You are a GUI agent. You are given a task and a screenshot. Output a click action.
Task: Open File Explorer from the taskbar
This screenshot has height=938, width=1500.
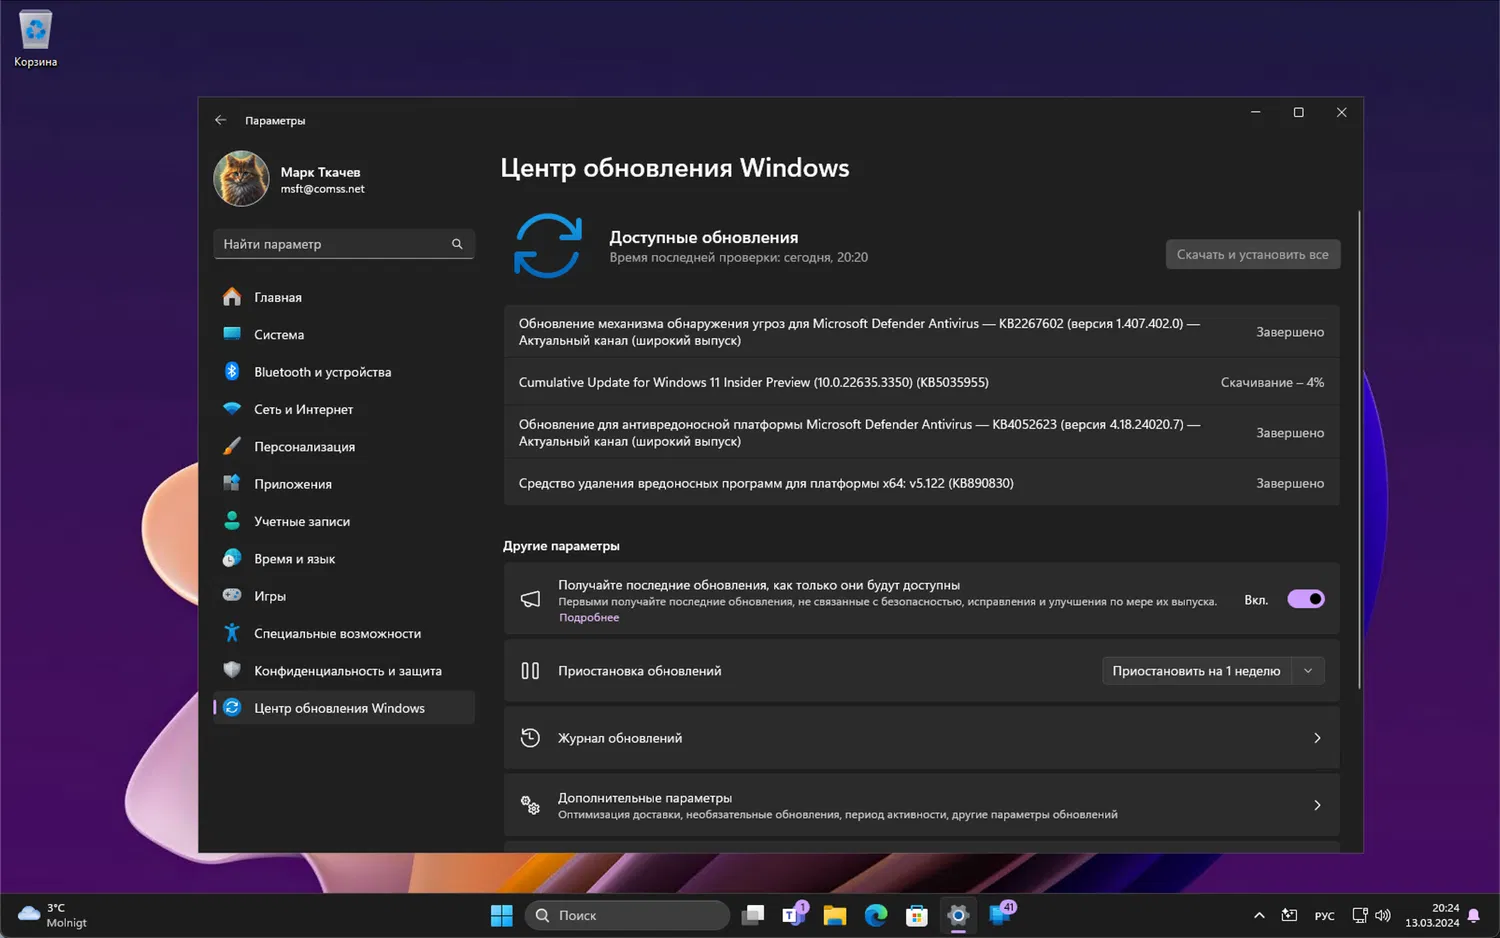[x=835, y=915]
